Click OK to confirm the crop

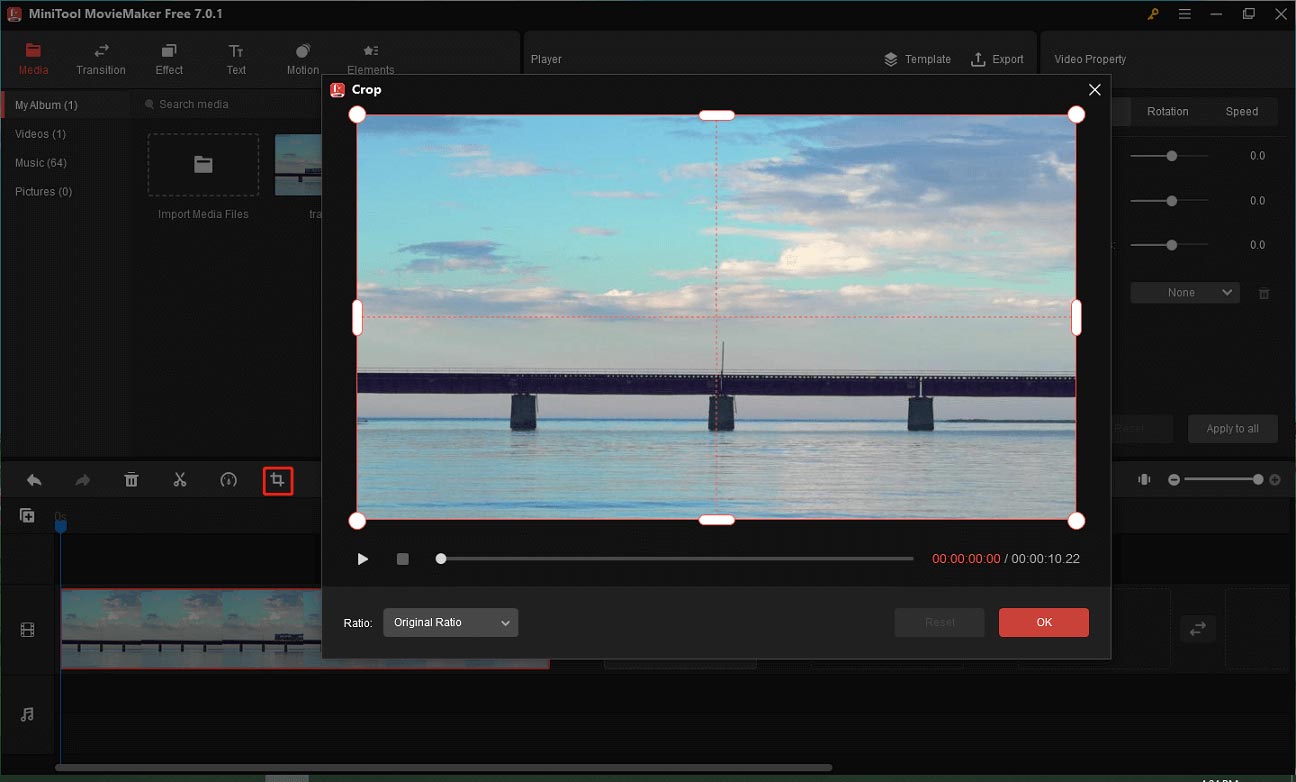pyautogui.click(x=1043, y=622)
